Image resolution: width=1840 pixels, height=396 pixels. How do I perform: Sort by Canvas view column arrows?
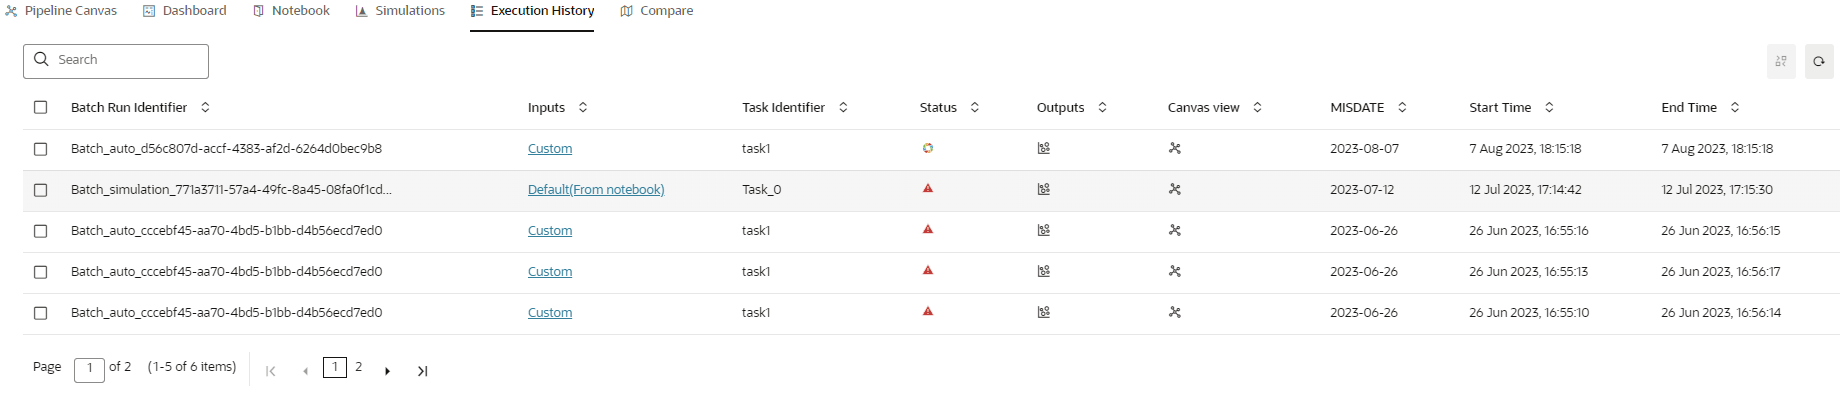tap(1257, 107)
